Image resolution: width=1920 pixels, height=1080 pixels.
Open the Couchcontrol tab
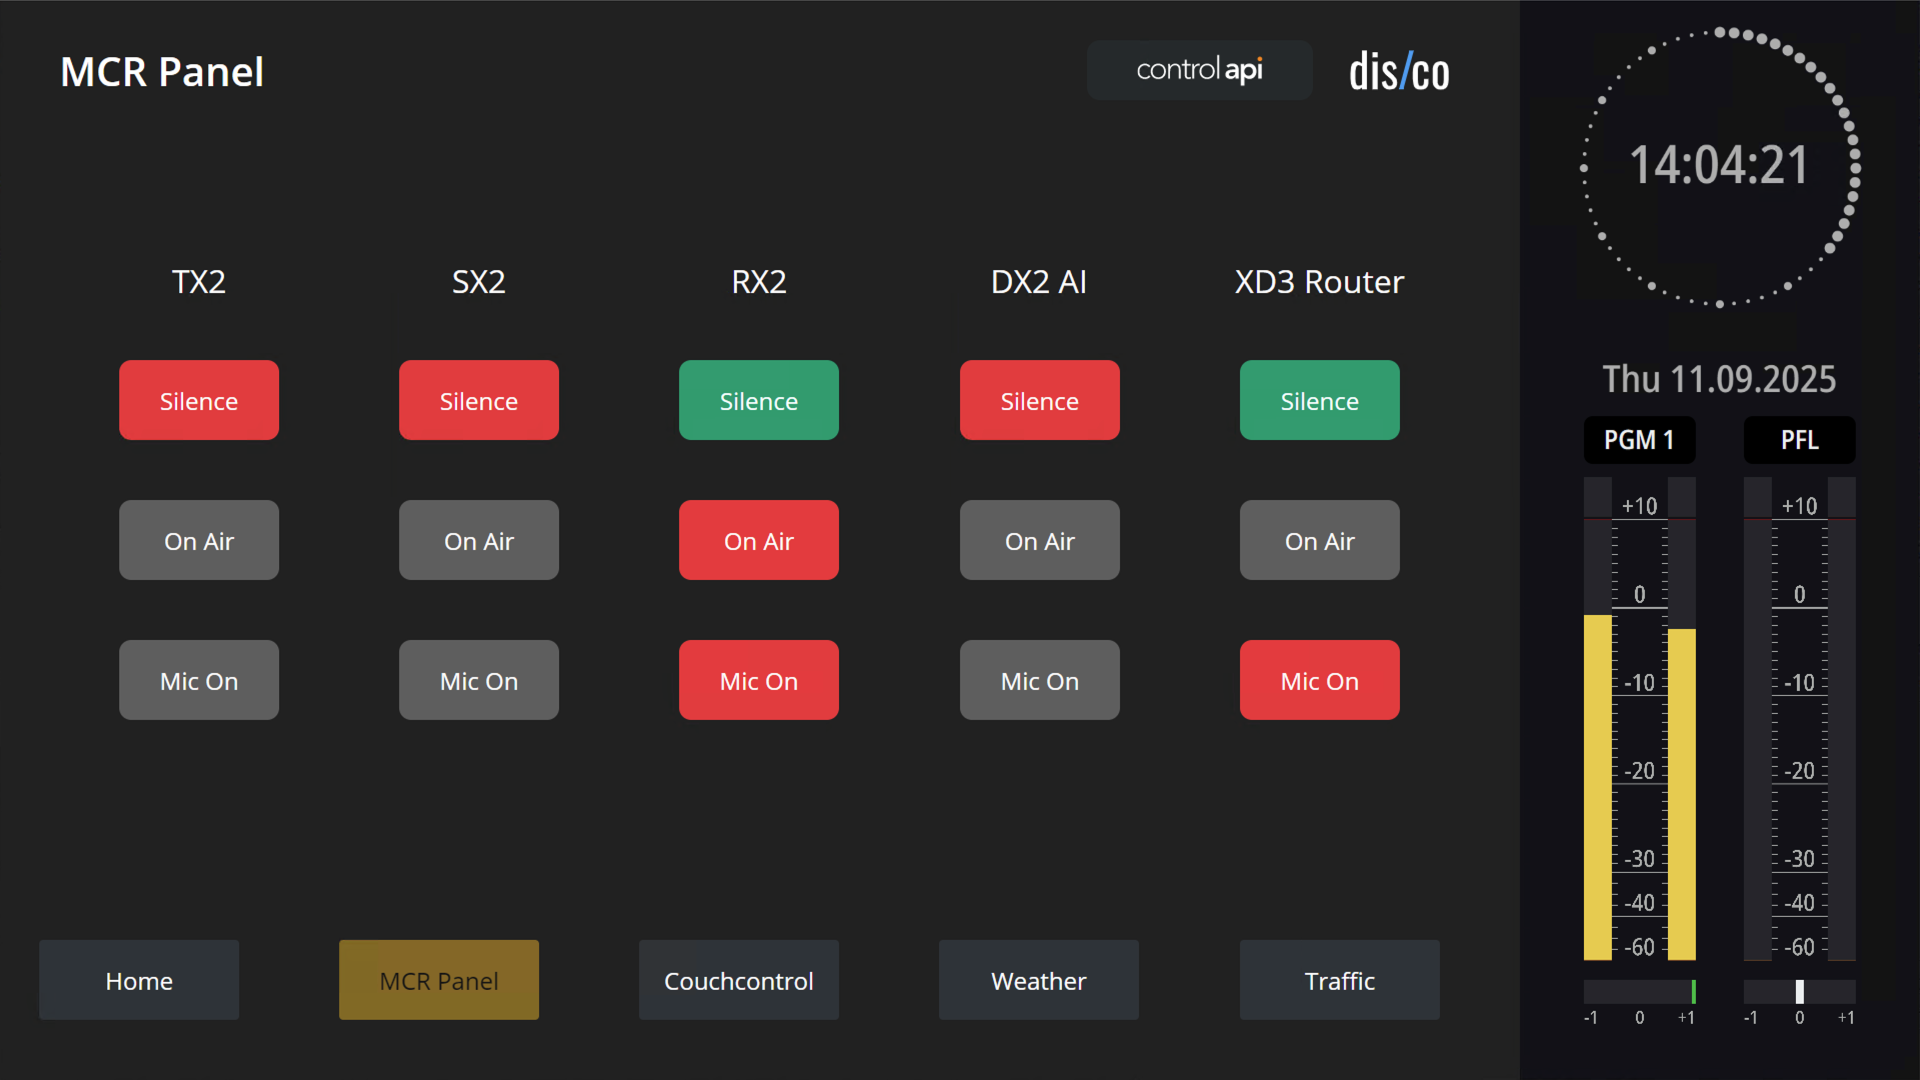coord(739,980)
